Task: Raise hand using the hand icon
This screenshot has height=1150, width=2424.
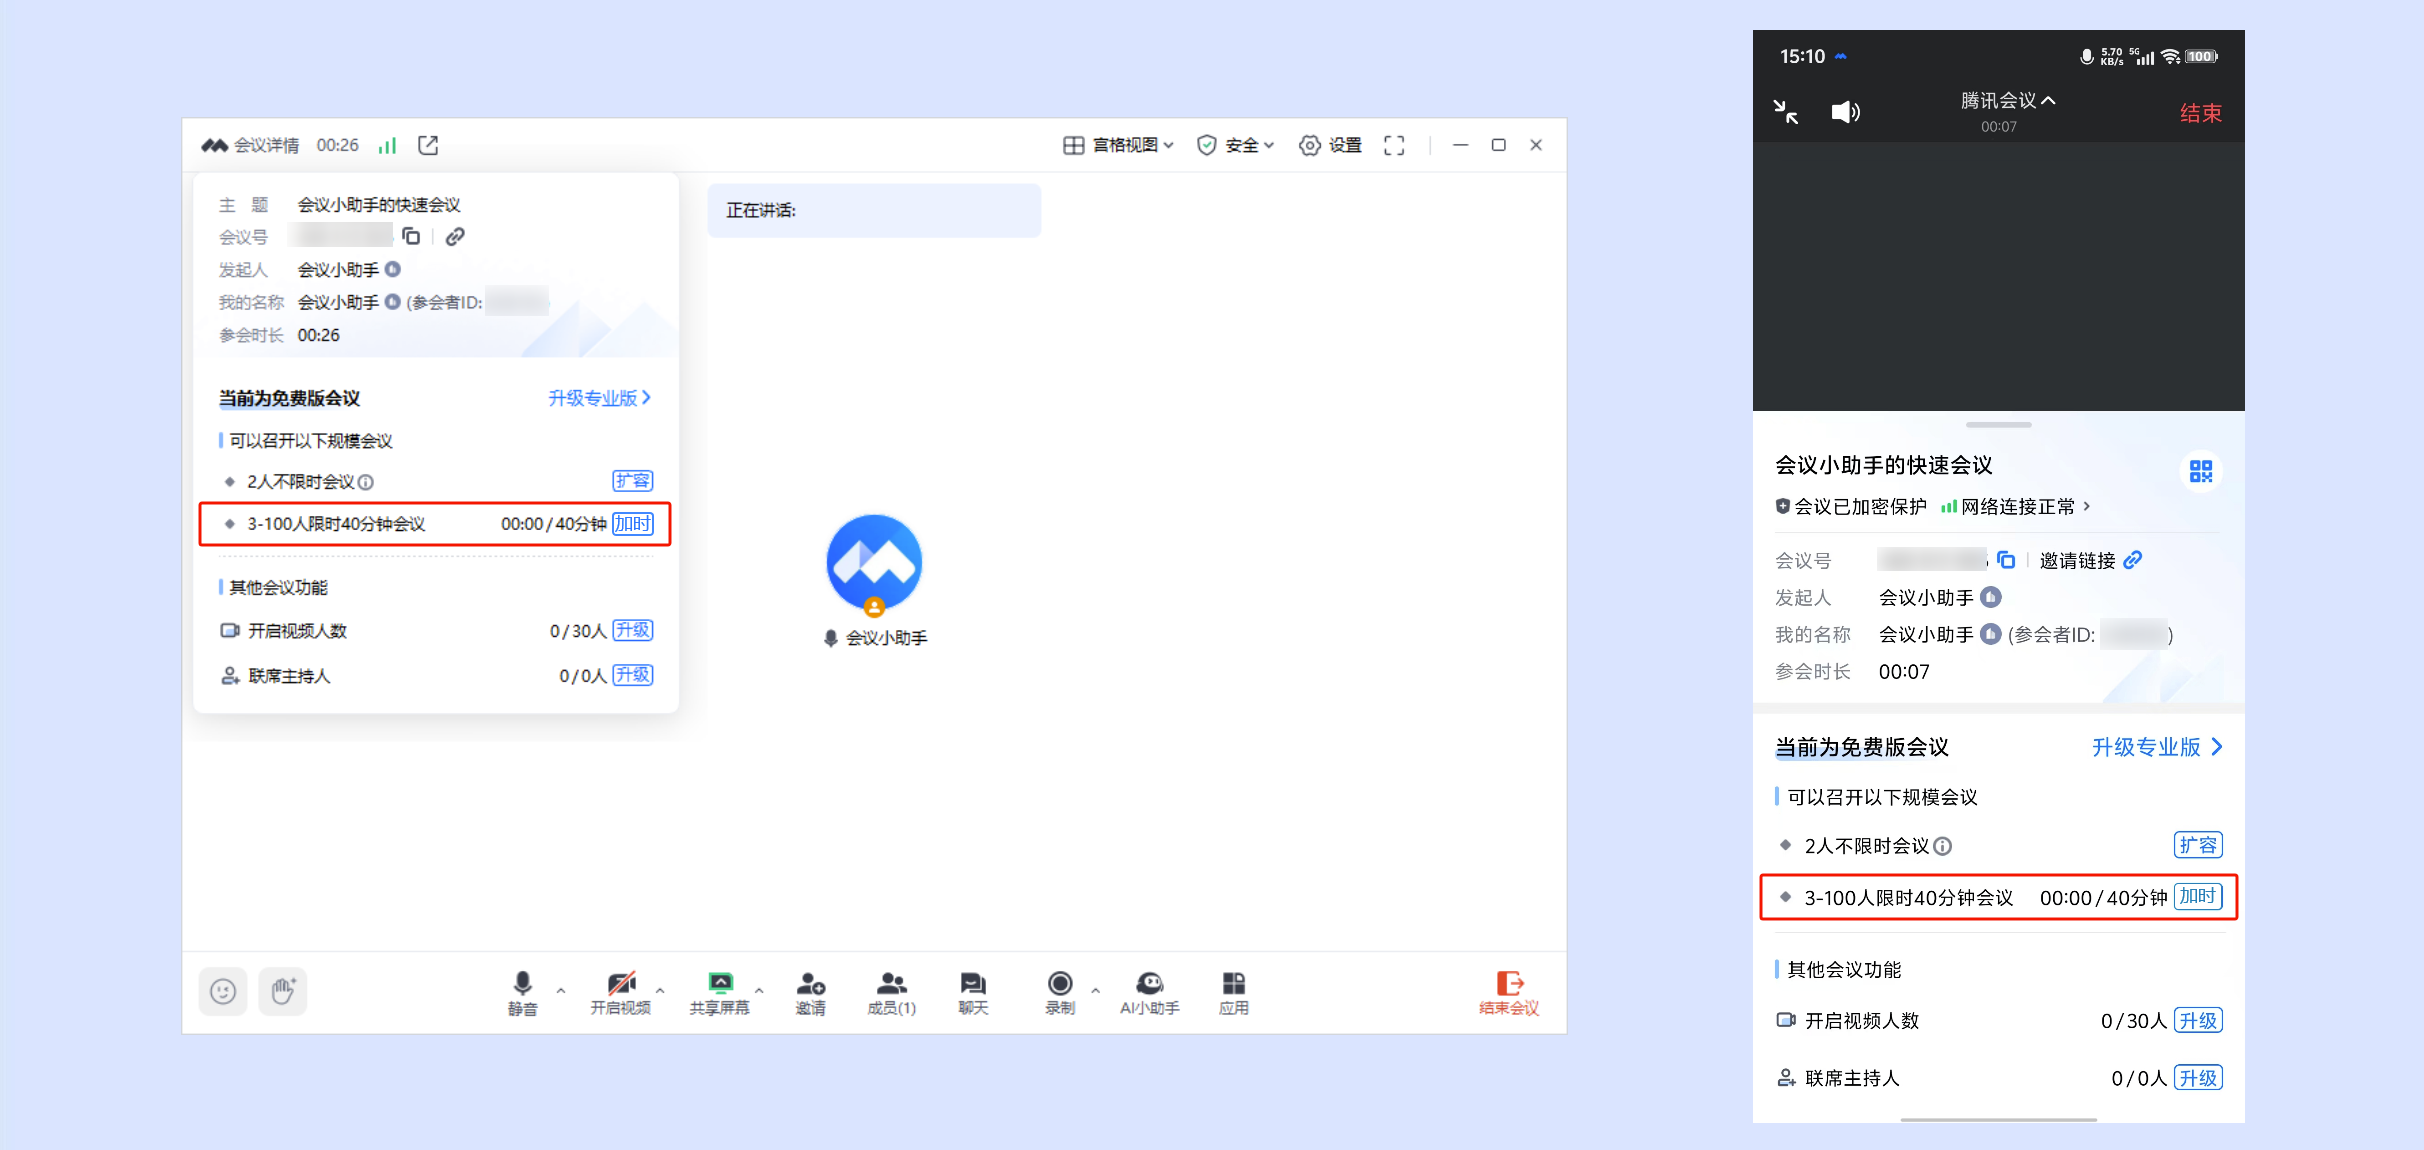Action: pos(283,991)
